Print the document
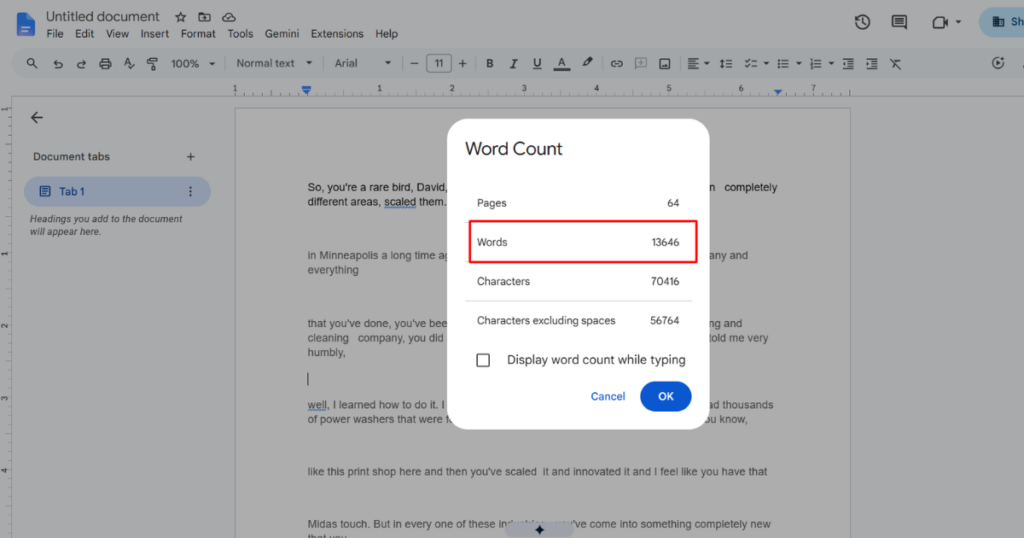The width and height of the screenshot is (1024, 538). pos(105,64)
